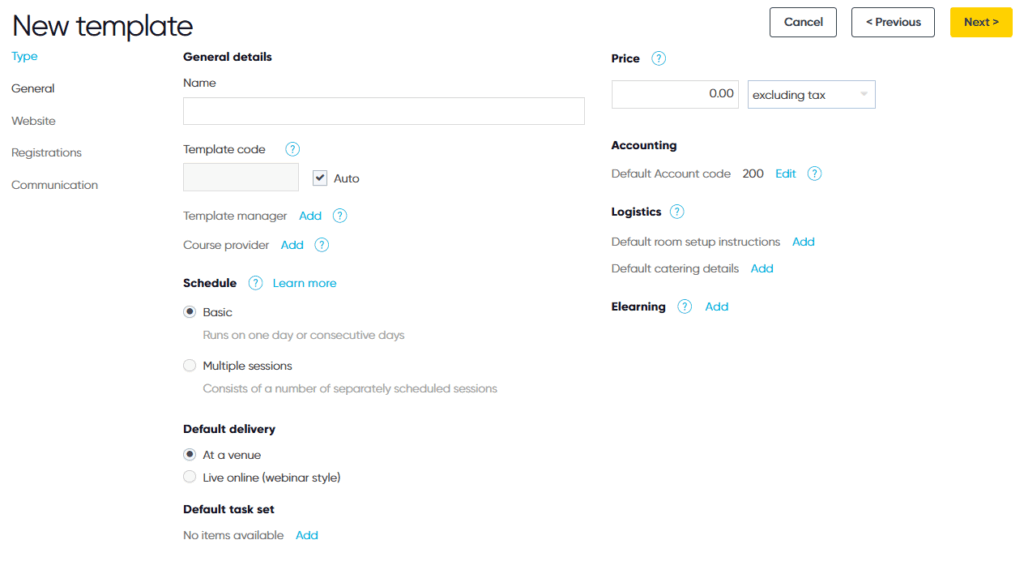This screenshot has height=570, width=1024.
Task: Open the Logistics help icon
Action: (677, 212)
